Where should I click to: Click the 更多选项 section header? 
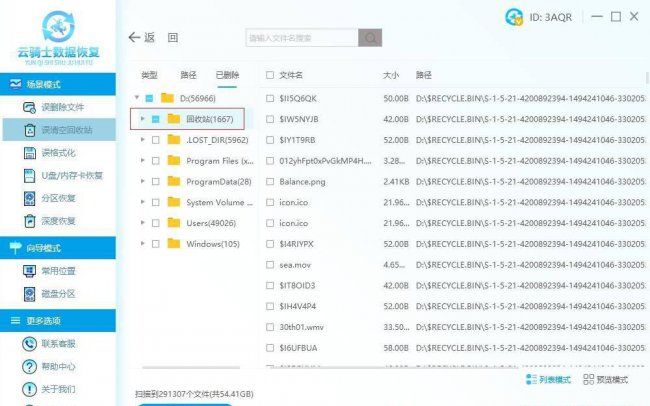point(58,321)
